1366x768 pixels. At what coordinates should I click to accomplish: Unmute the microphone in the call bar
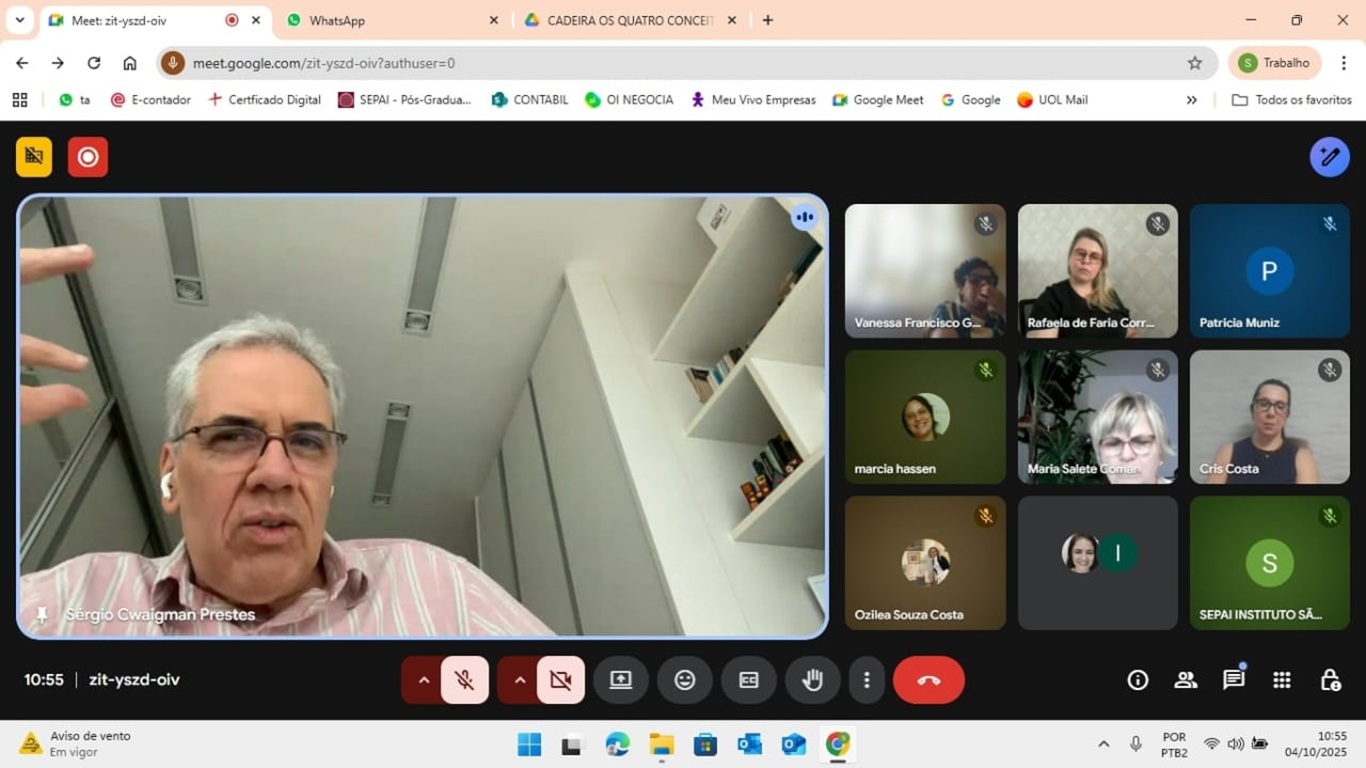pyautogui.click(x=464, y=680)
